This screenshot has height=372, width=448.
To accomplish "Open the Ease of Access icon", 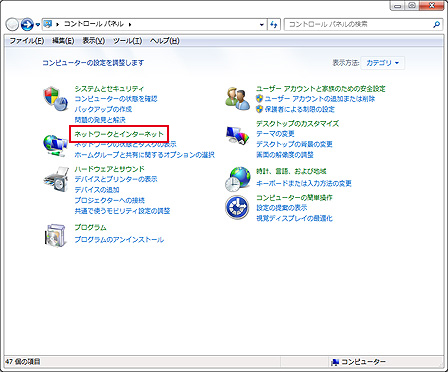I will (x=237, y=207).
